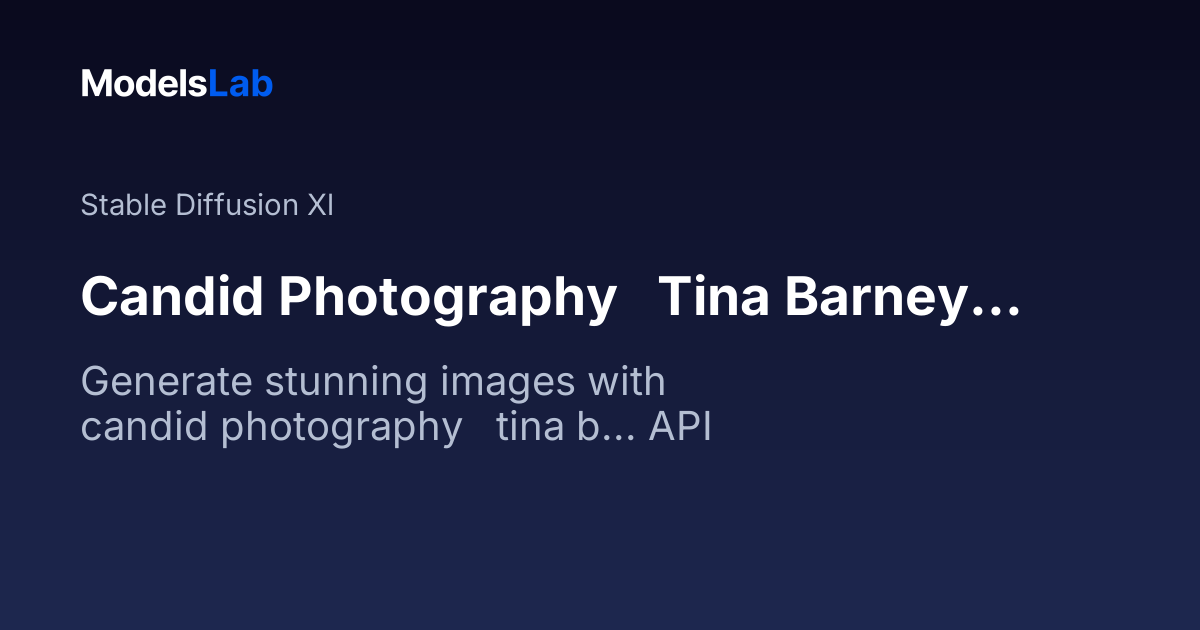1200x630 pixels.
Task: Select the "Stable Diffusion Xl" category label
Action: [207, 206]
